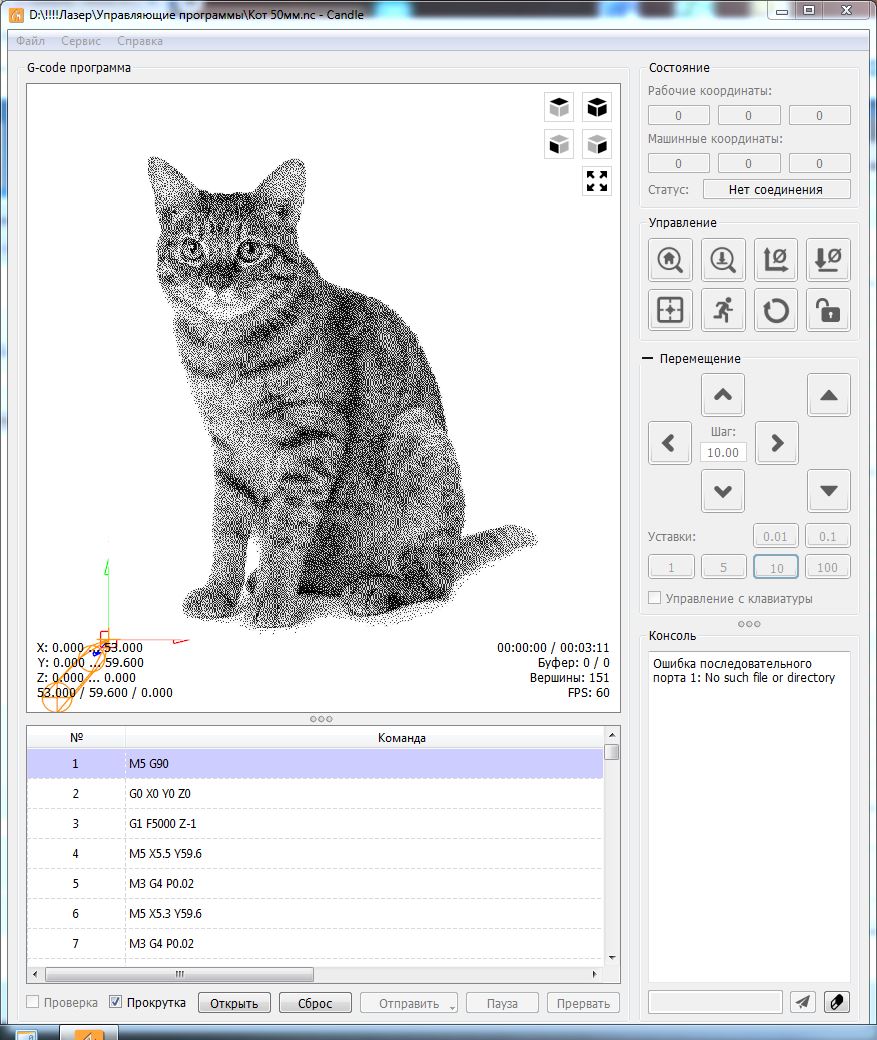Lower Z axis with down triangle
This screenshot has height=1040, width=877.
pos(829,491)
